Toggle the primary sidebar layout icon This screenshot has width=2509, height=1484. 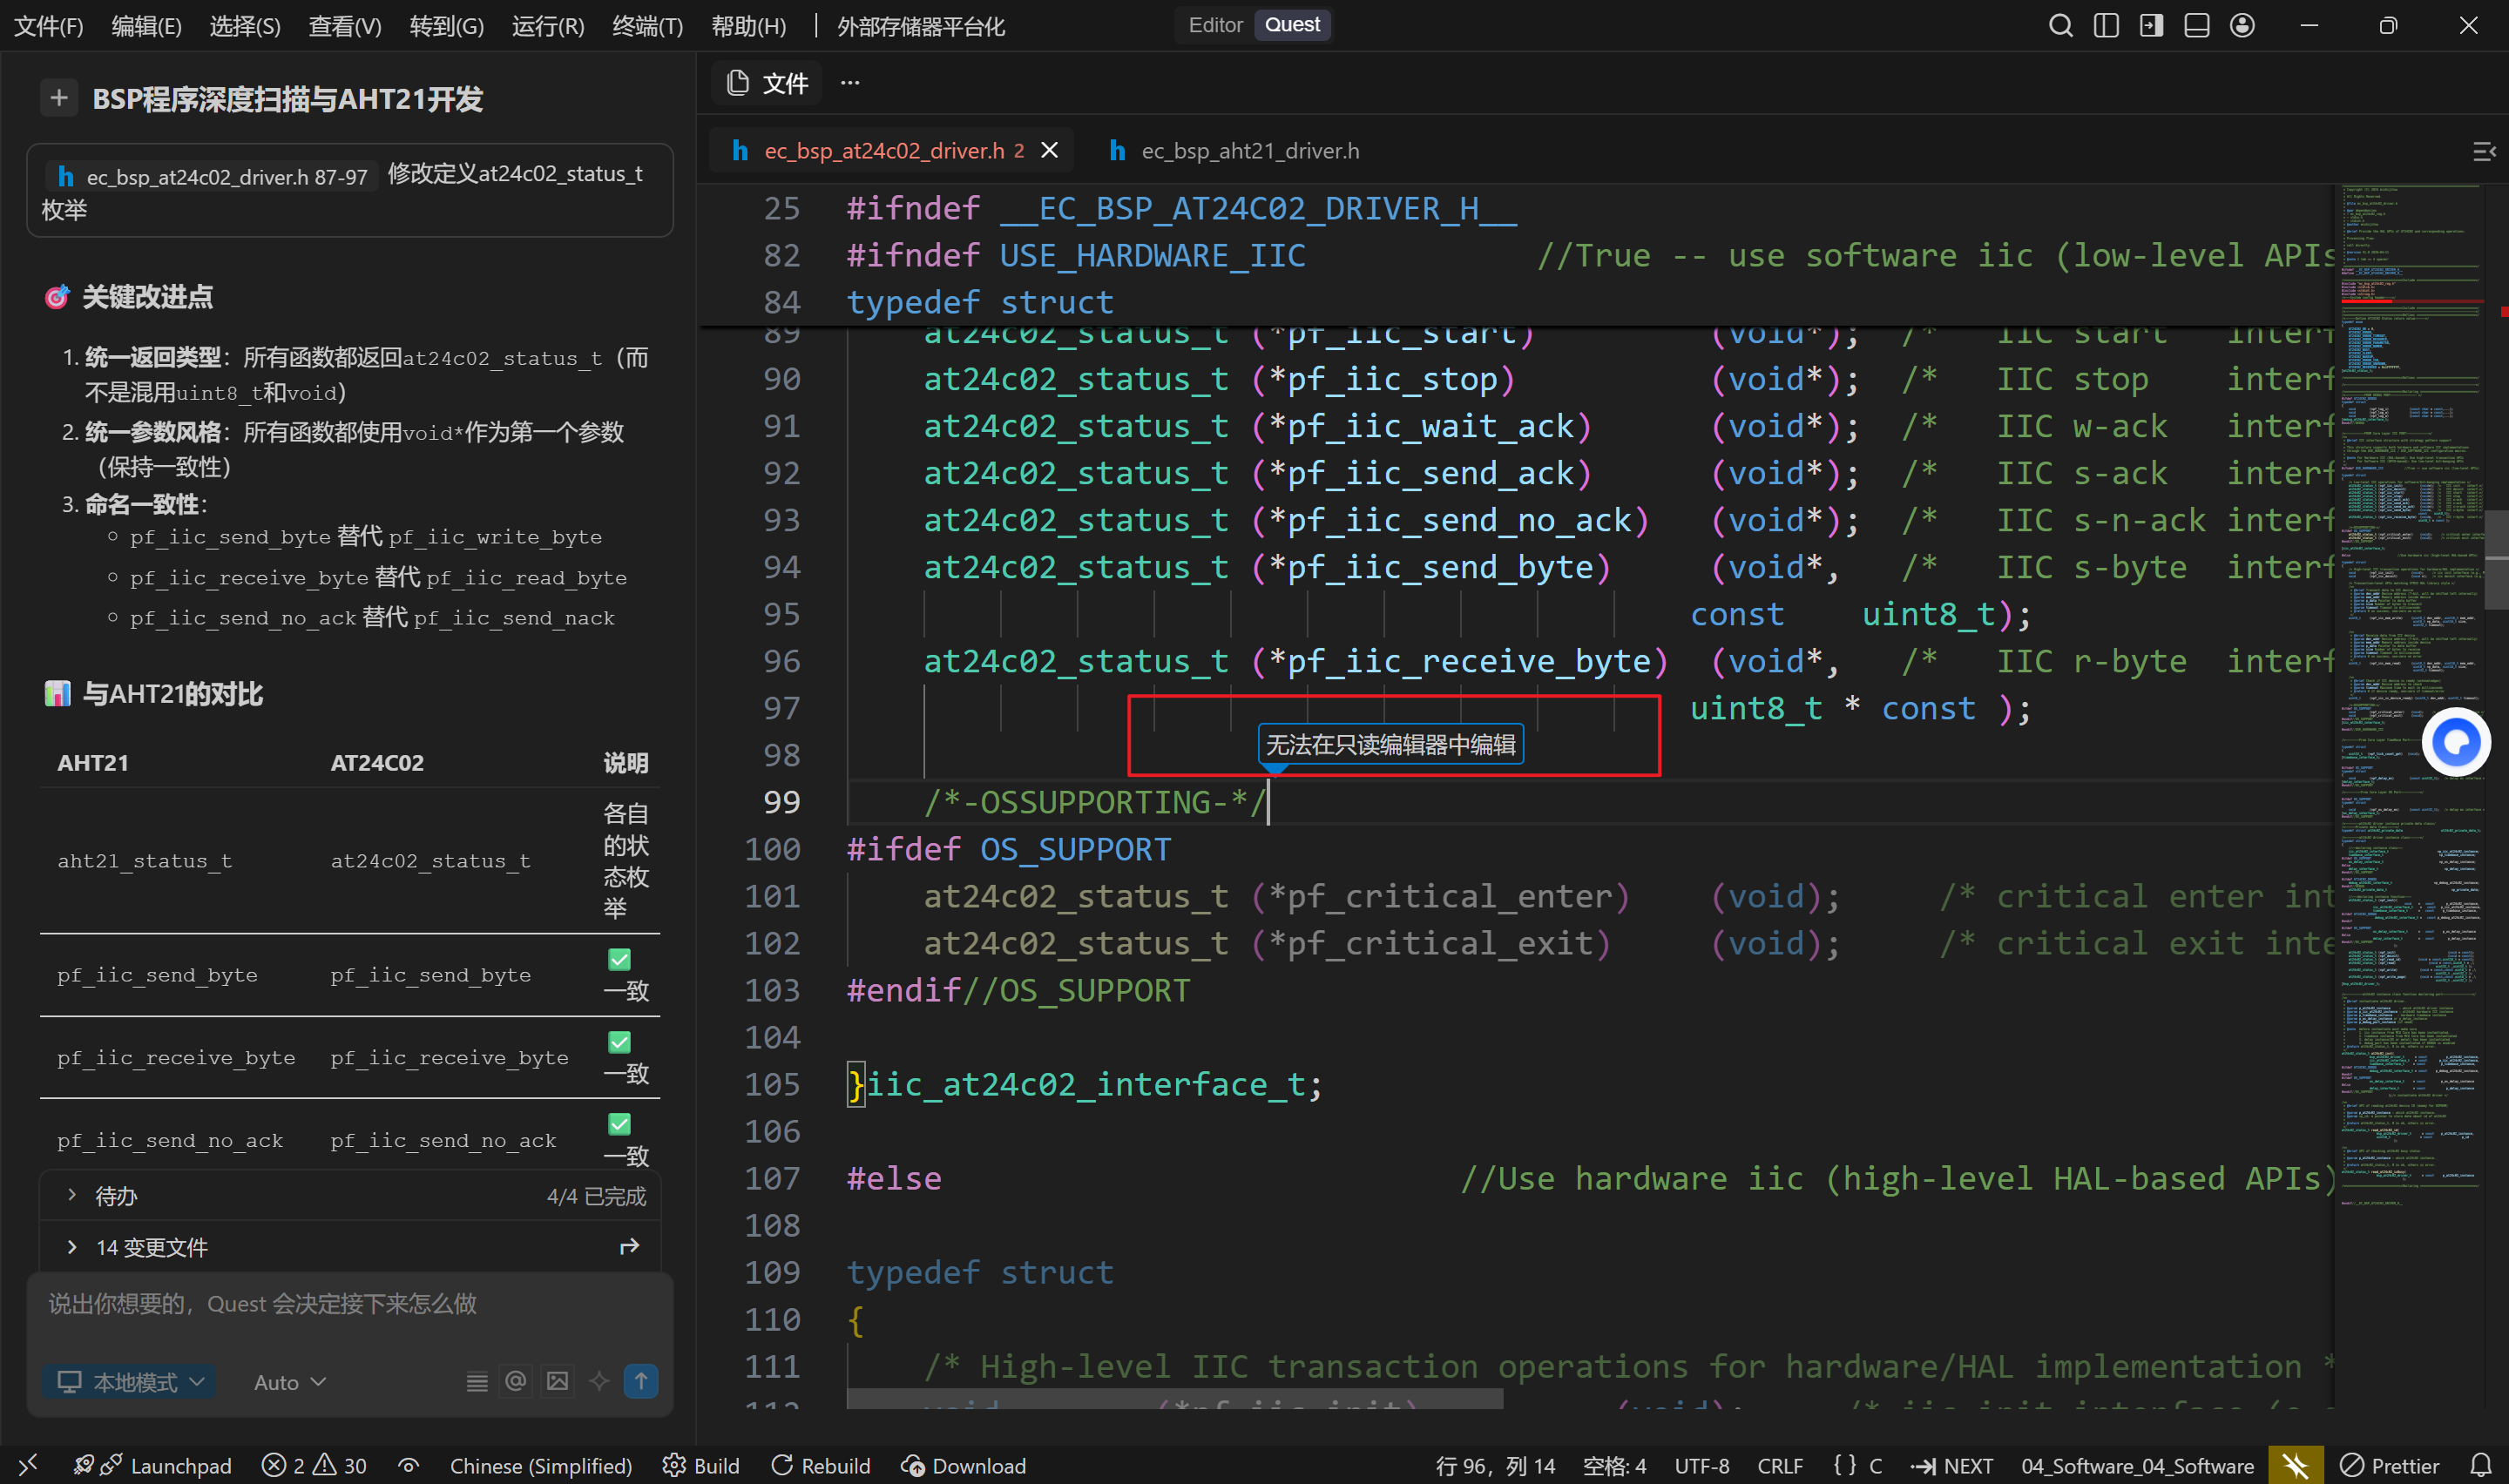coord(2106,26)
